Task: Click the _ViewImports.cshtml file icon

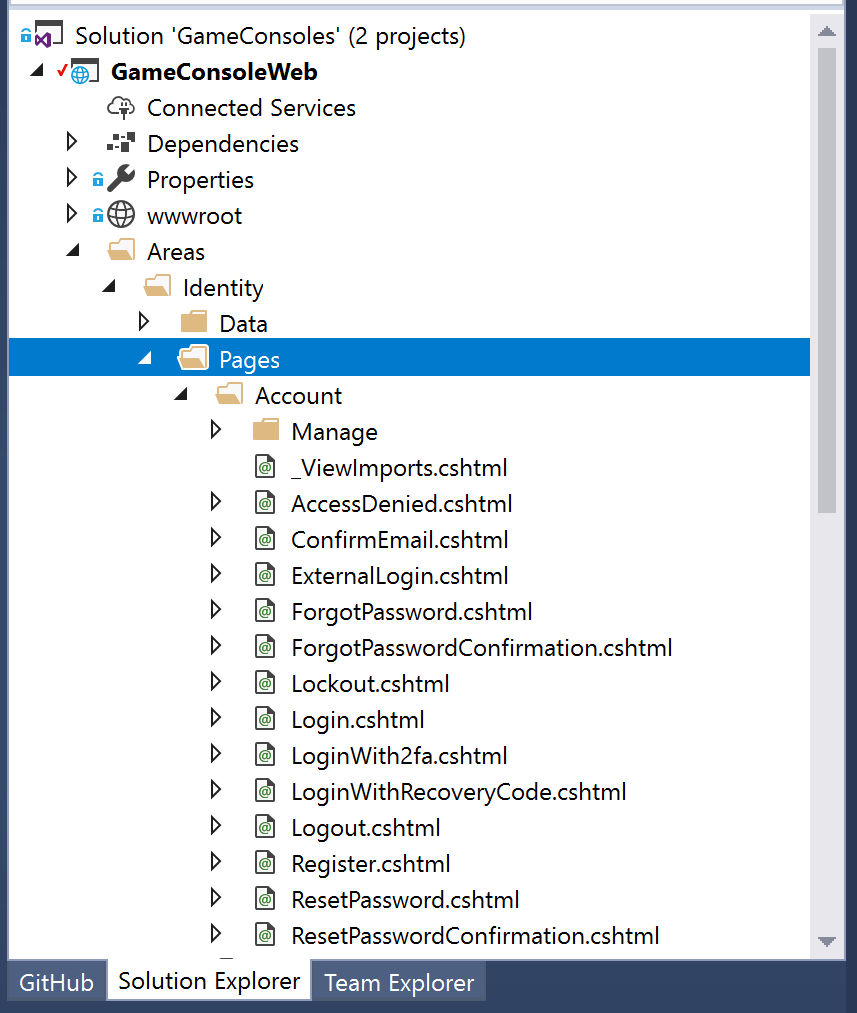Action: point(265,467)
